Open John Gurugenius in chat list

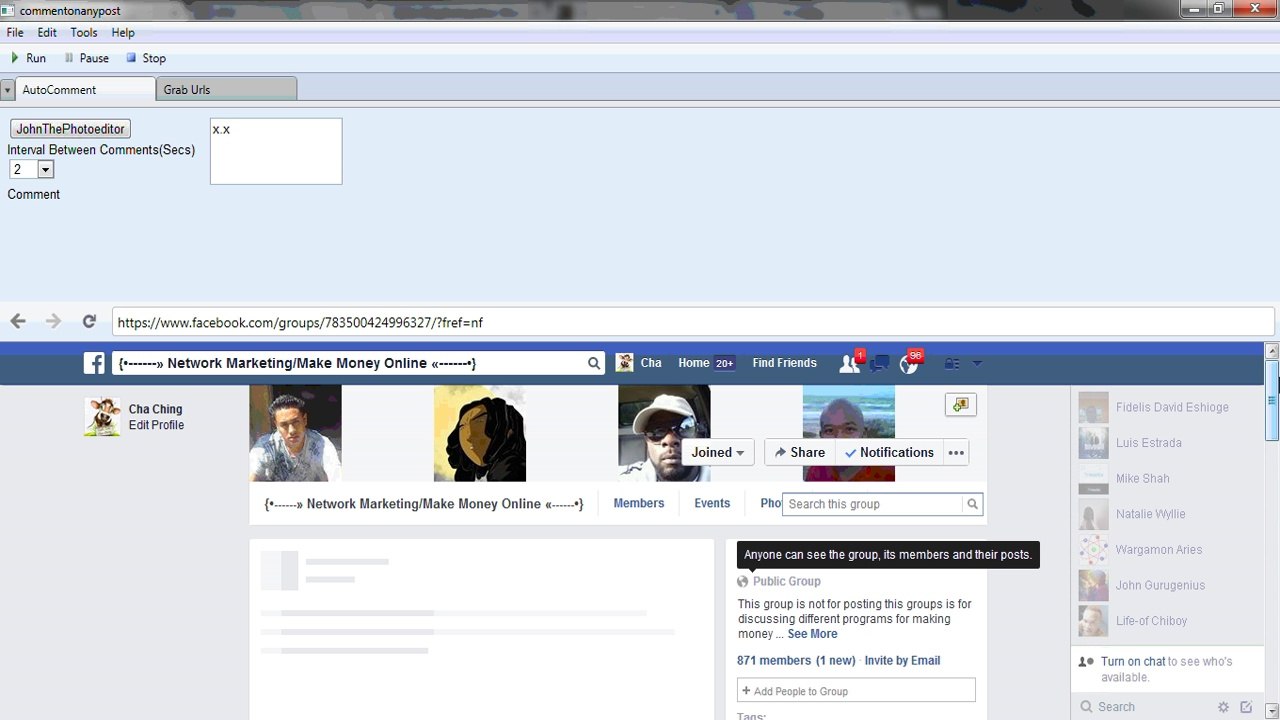(x=1160, y=585)
